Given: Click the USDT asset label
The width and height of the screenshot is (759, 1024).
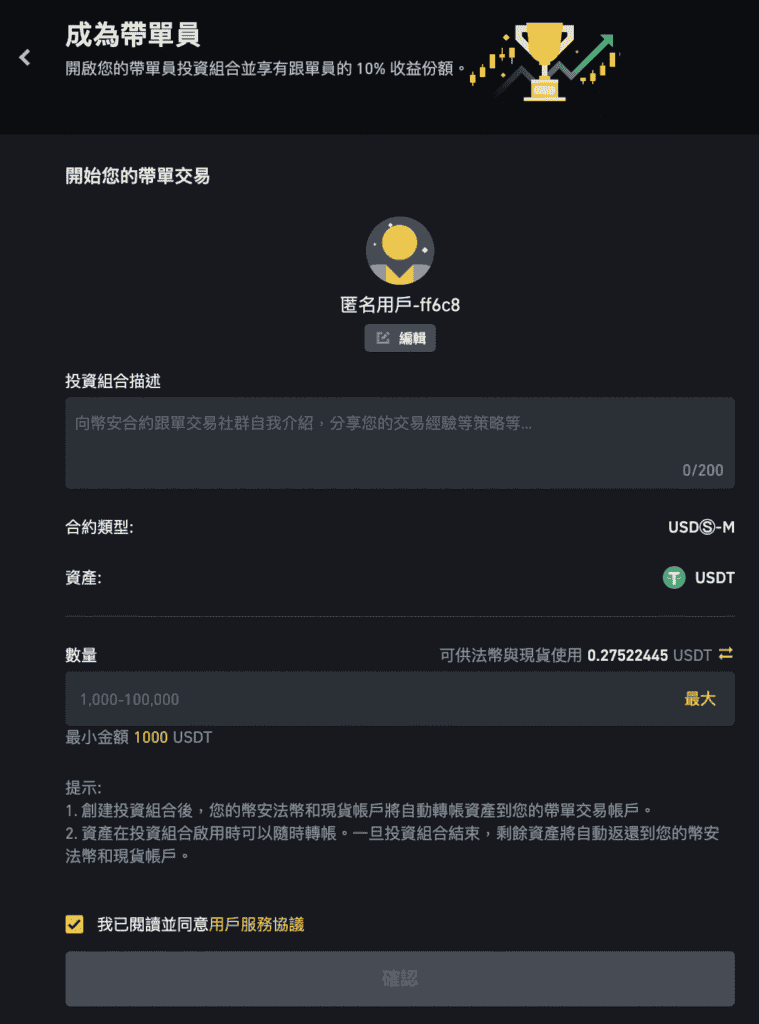Looking at the screenshot, I should 715,577.
